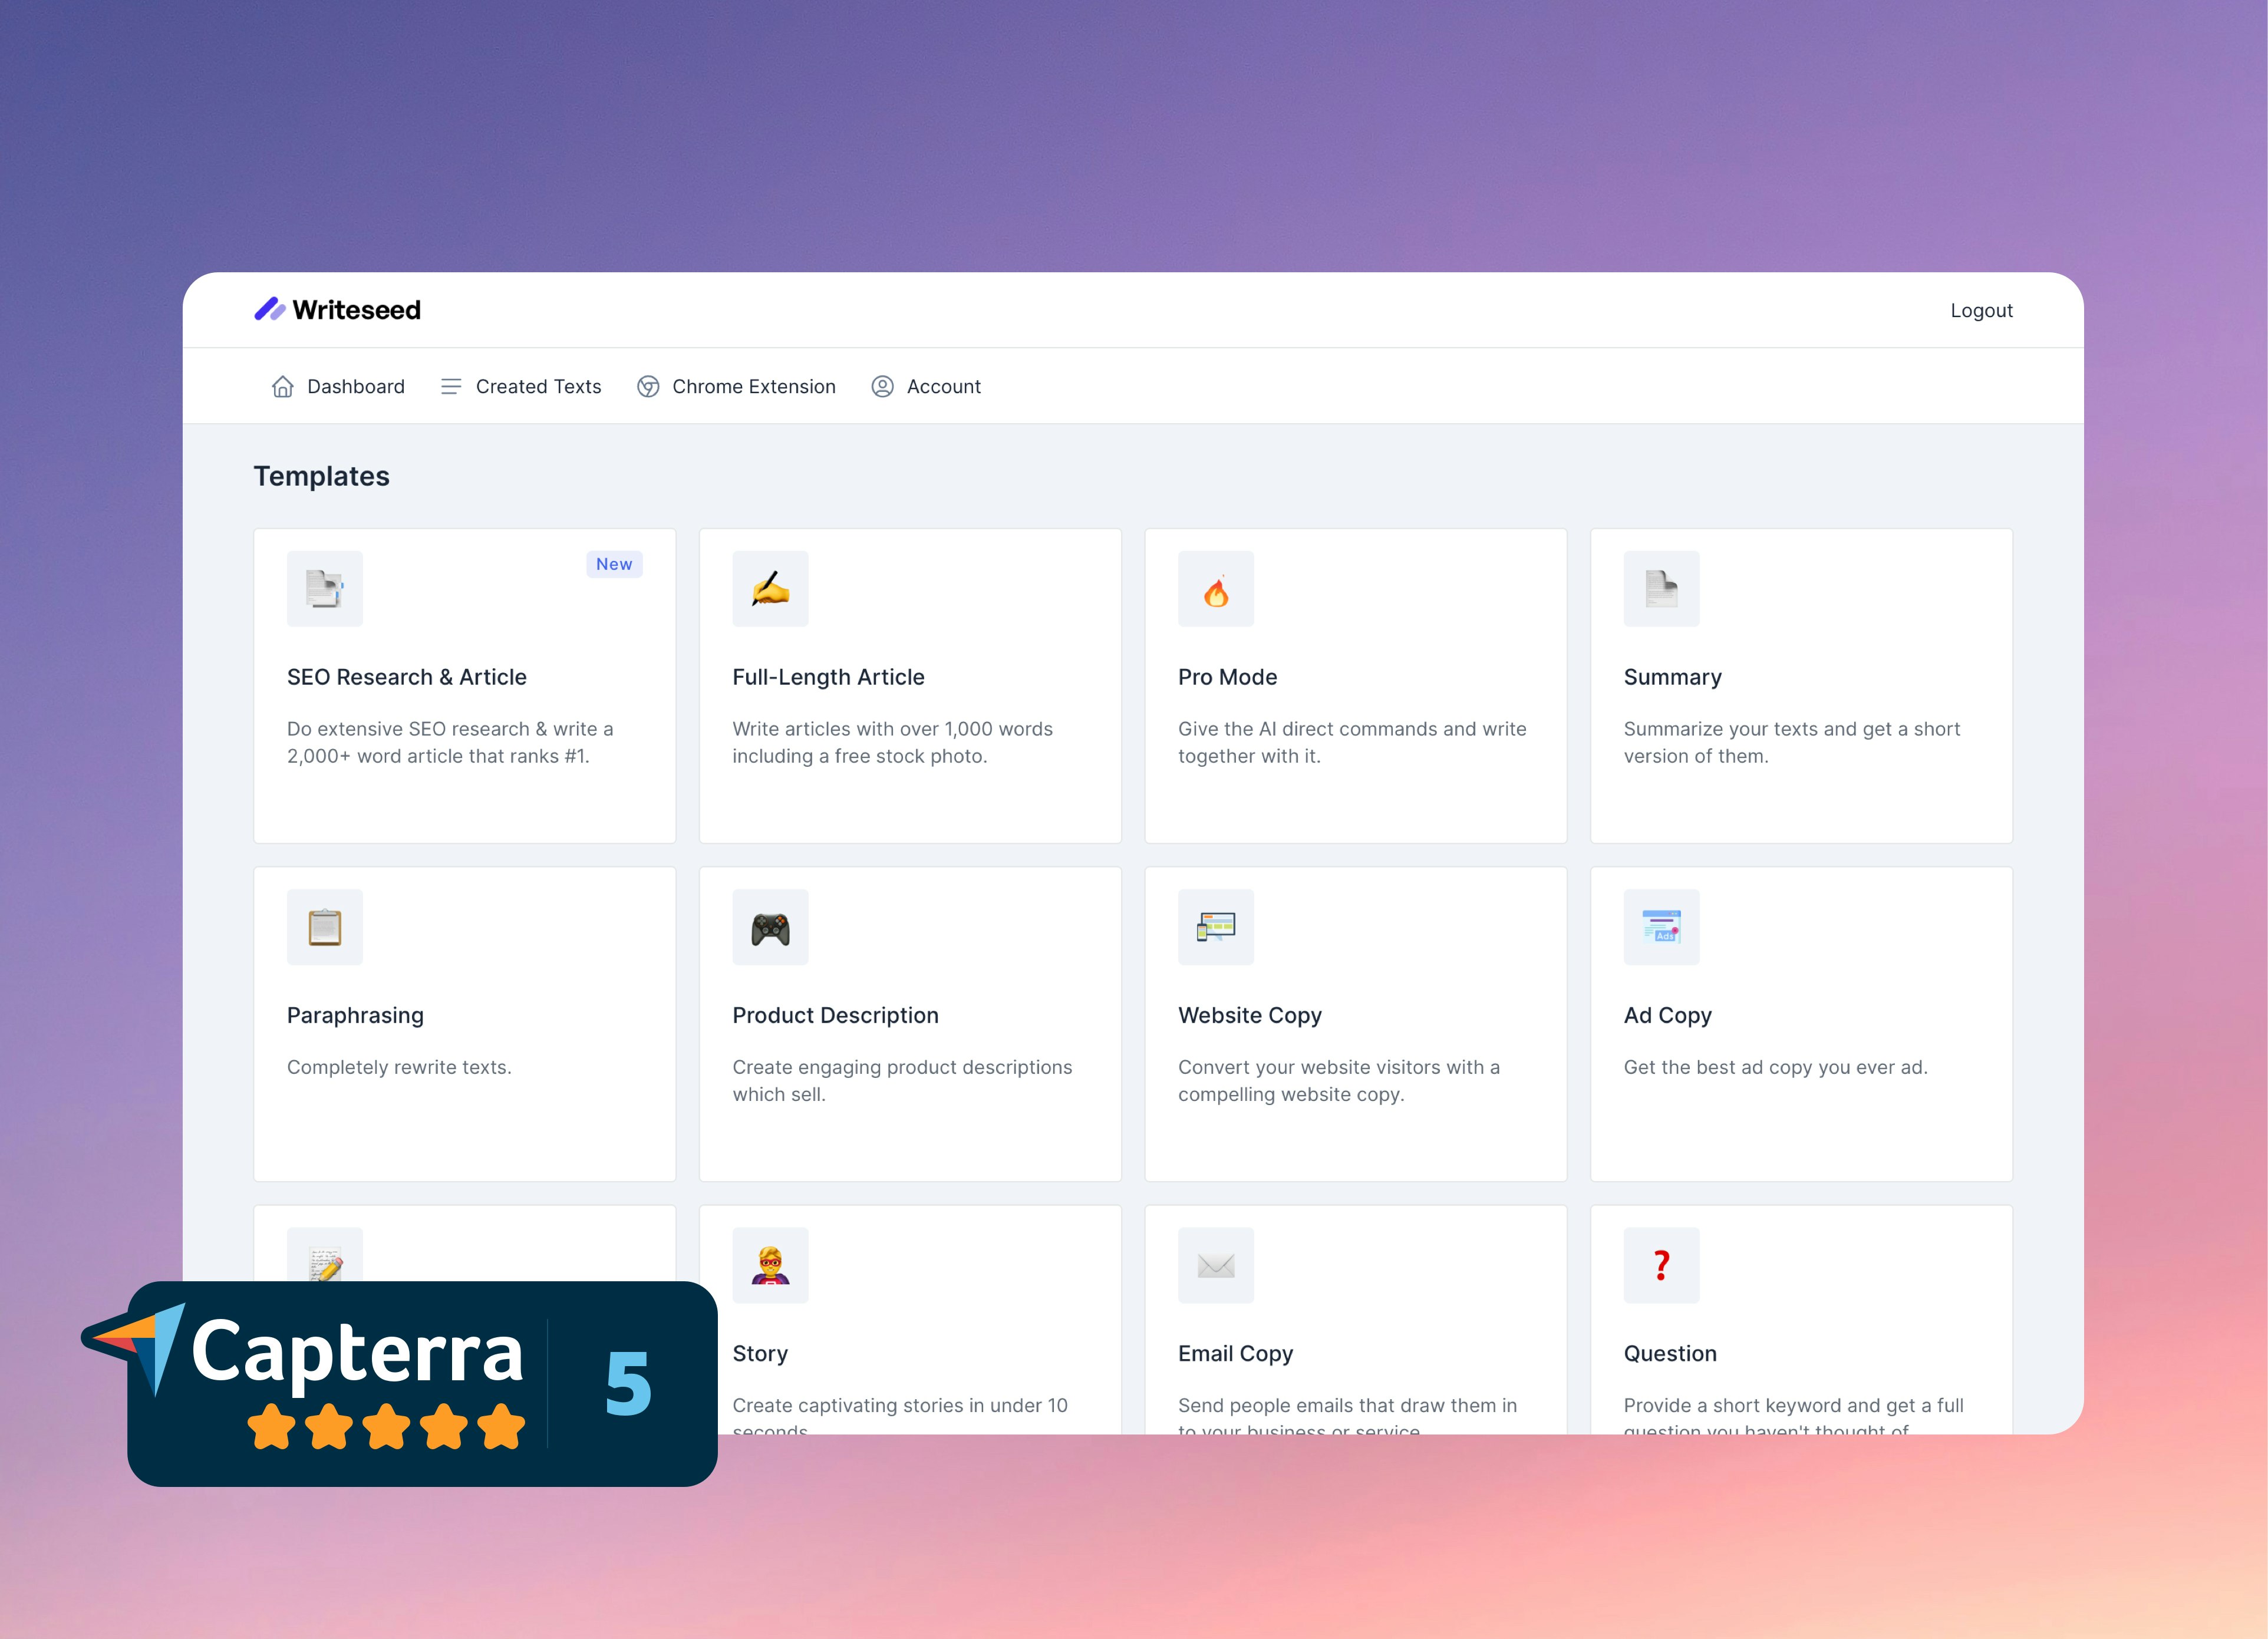The width and height of the screenshot is (2268, 1639).
Task: Click 'Get the best ad copy you ever ad.'
Action: coord(1775,1067)
